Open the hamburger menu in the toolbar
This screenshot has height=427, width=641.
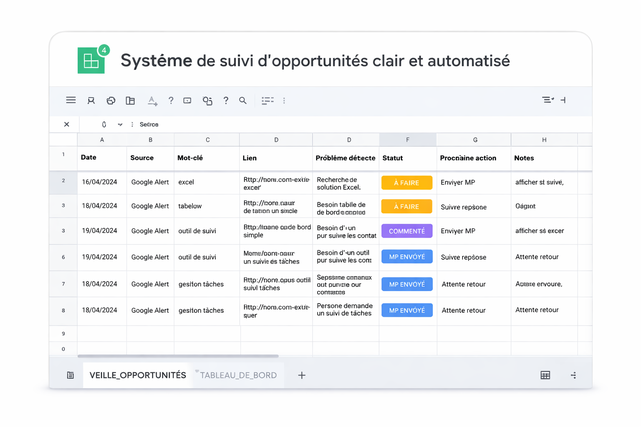(x=71, y=101)
